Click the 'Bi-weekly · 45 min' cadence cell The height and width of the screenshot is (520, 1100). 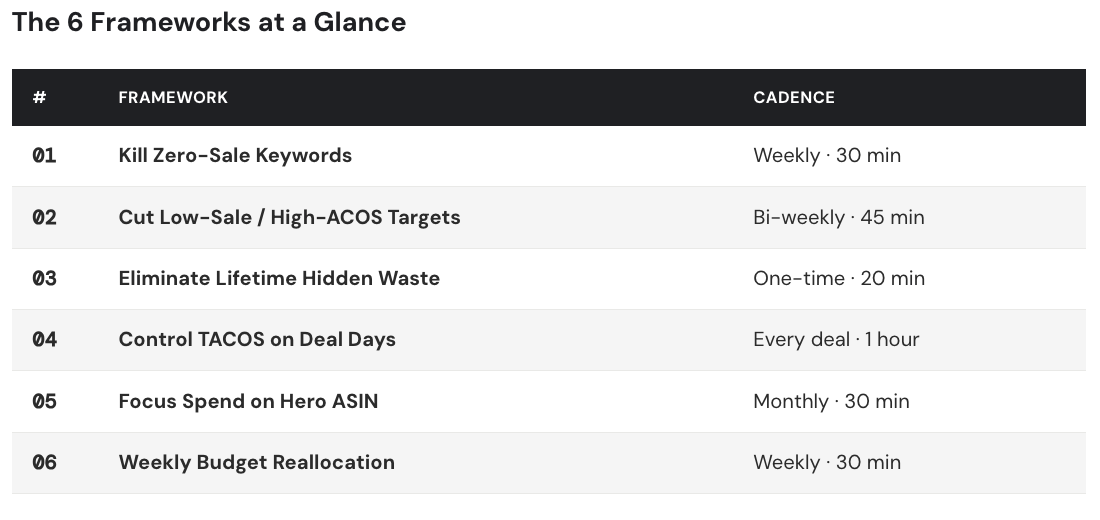(839, 218)
